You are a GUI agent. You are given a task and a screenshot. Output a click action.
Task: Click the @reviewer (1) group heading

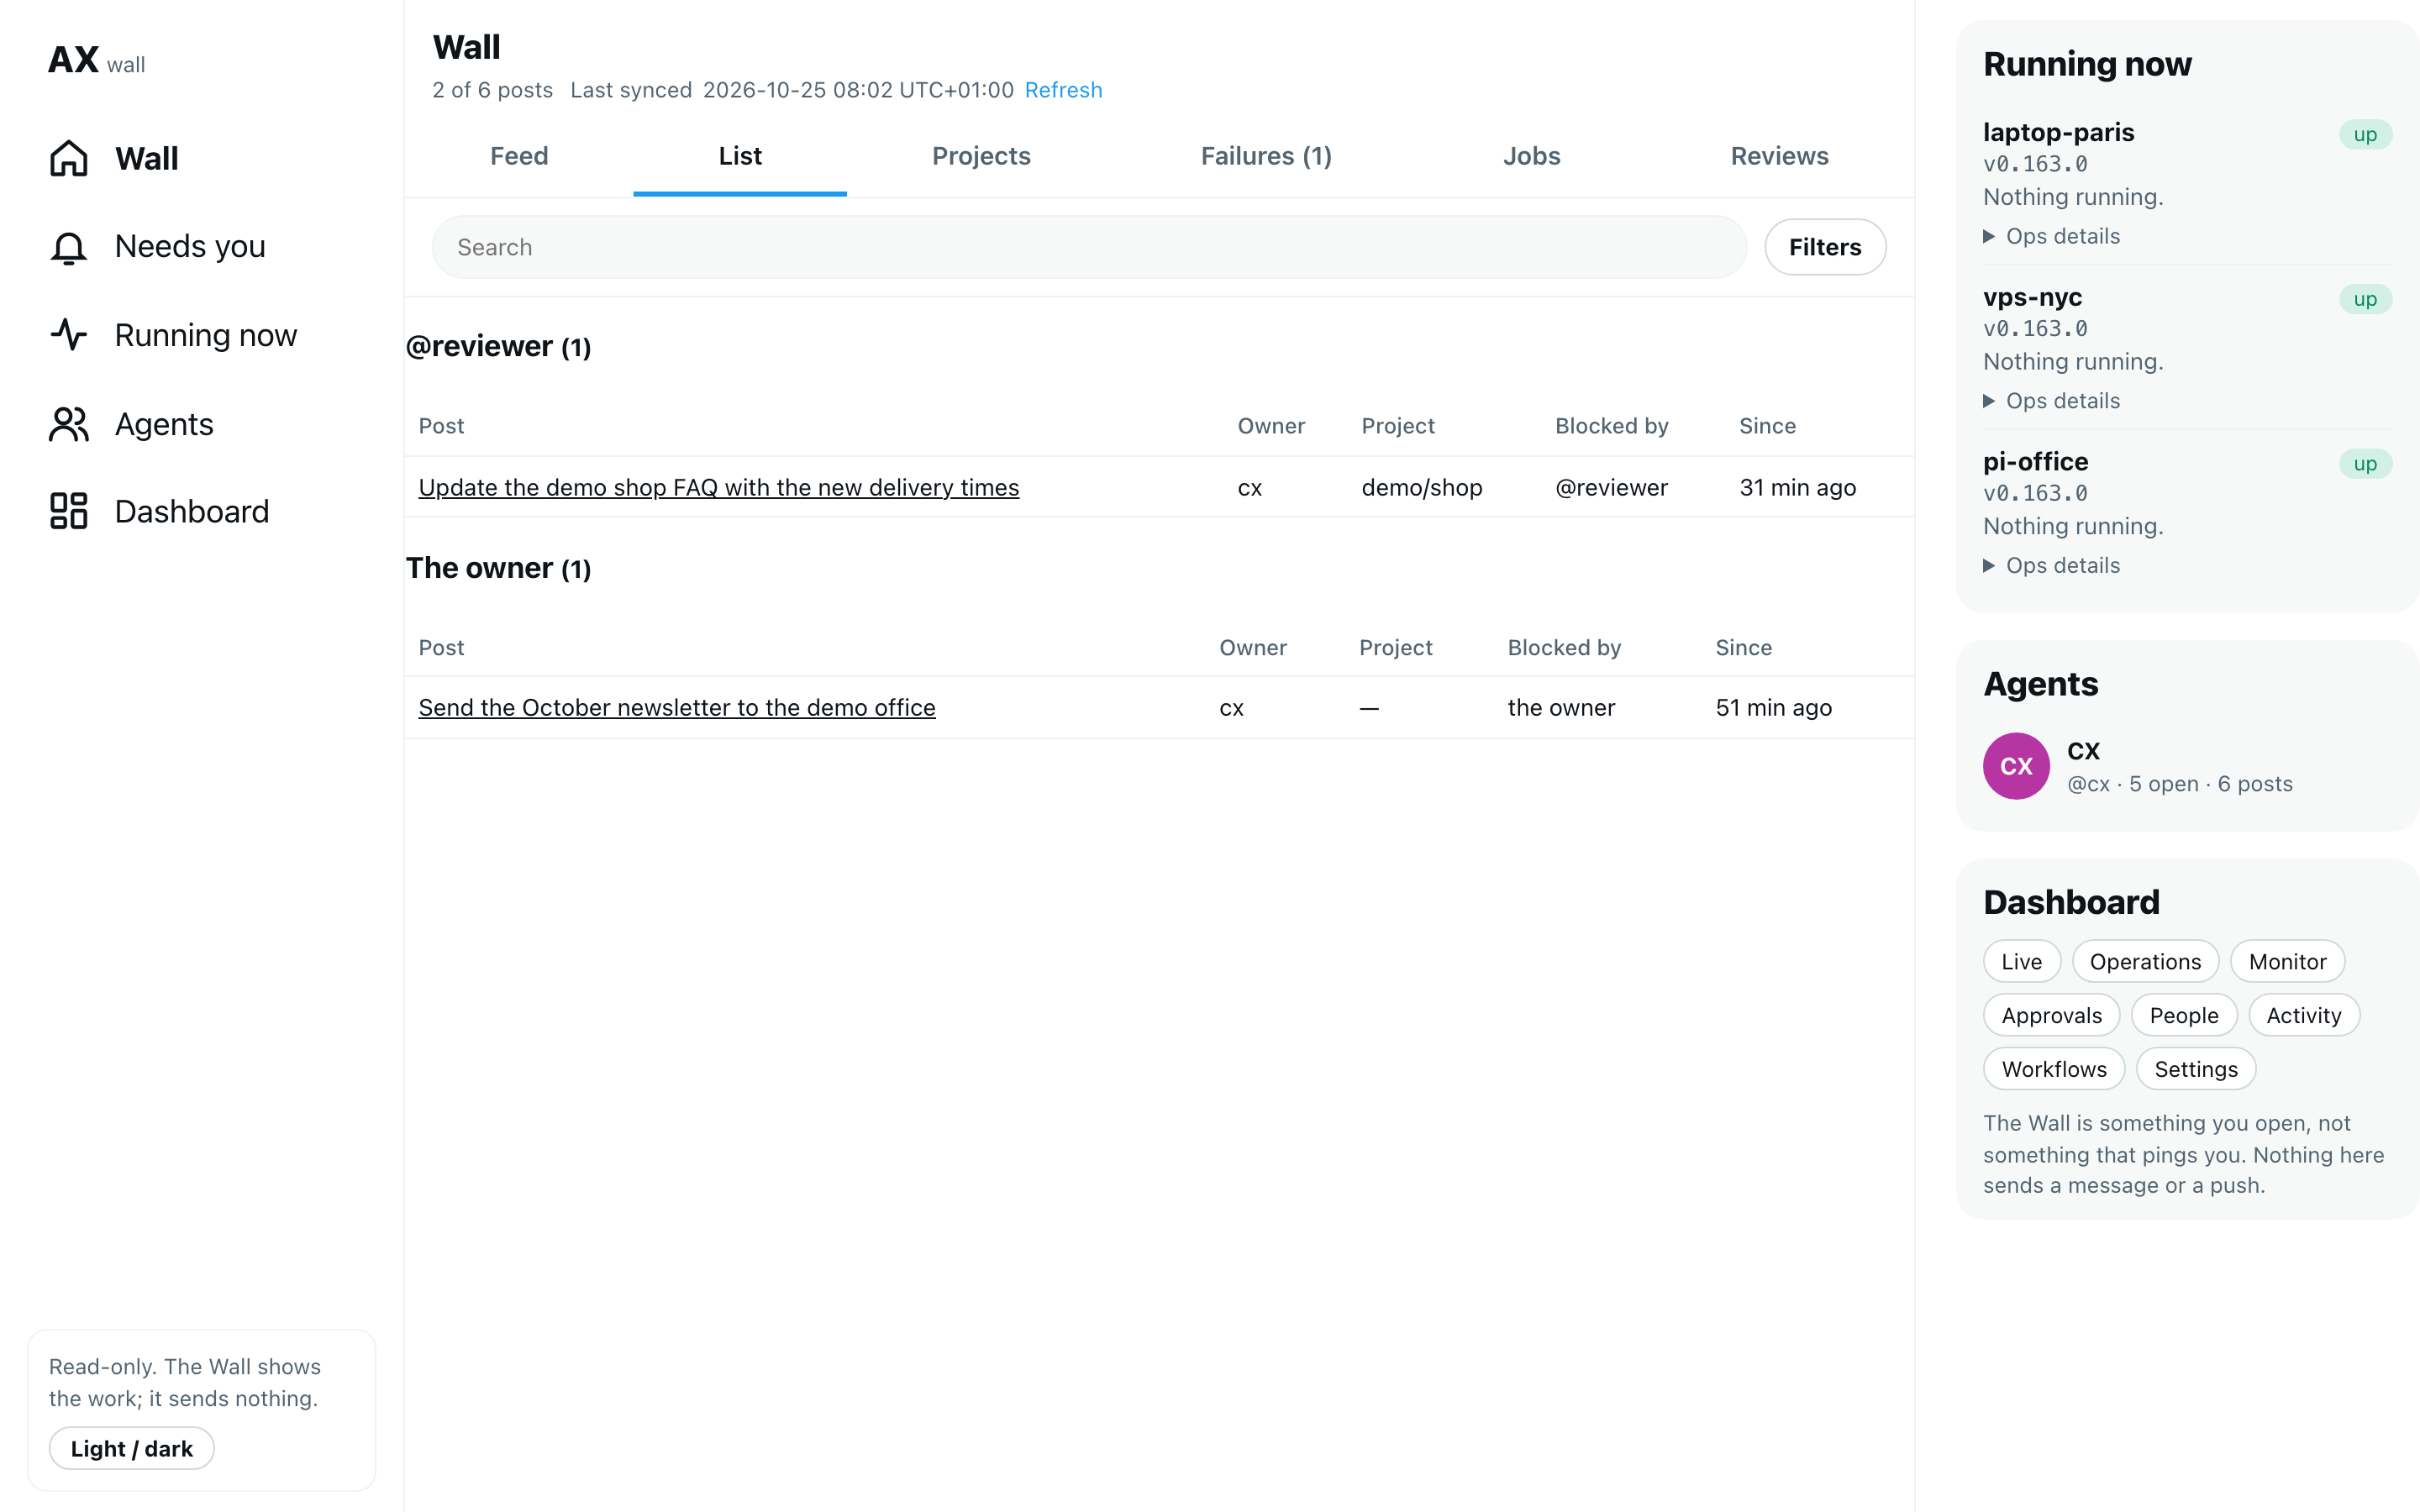coord(498,346)
